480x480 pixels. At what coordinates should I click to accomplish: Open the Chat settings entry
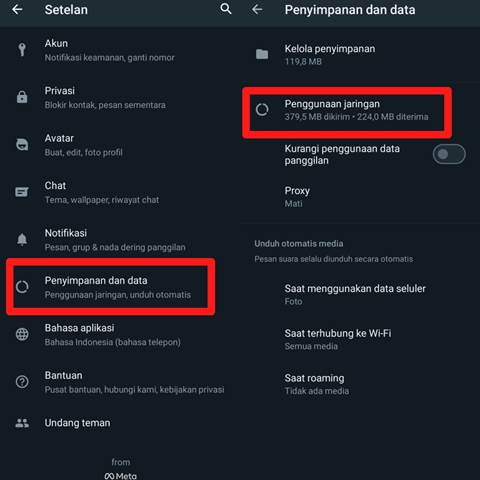point(120,192)
